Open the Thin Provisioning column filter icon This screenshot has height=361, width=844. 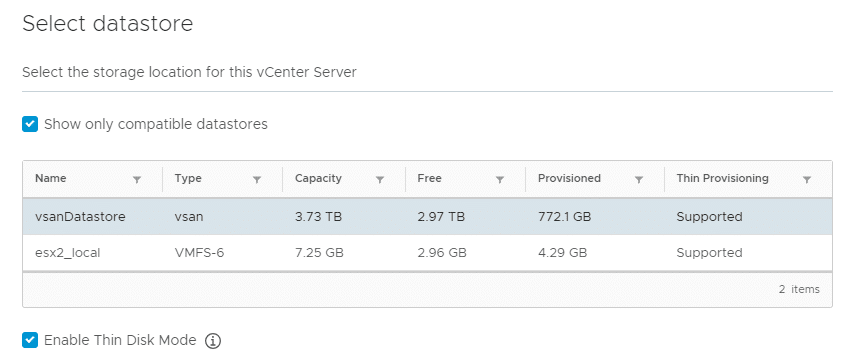(807, 180)
